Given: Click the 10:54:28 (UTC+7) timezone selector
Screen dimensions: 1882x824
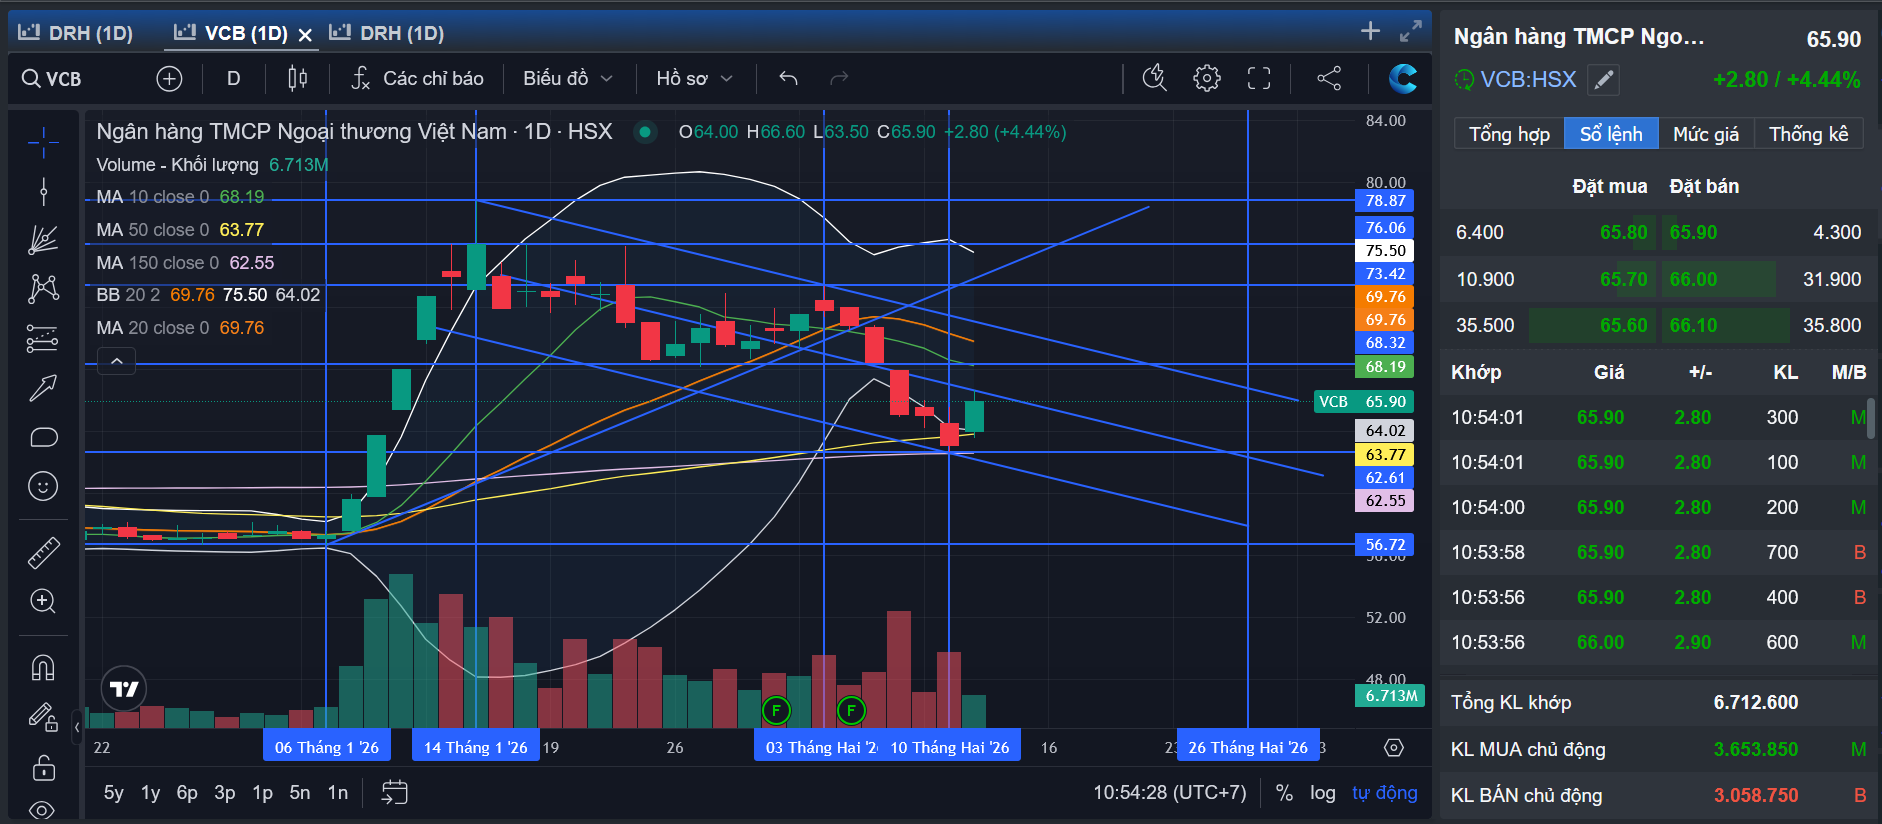Looking at the screenshot, I should pyautogui.click(x=1170, y=793).
